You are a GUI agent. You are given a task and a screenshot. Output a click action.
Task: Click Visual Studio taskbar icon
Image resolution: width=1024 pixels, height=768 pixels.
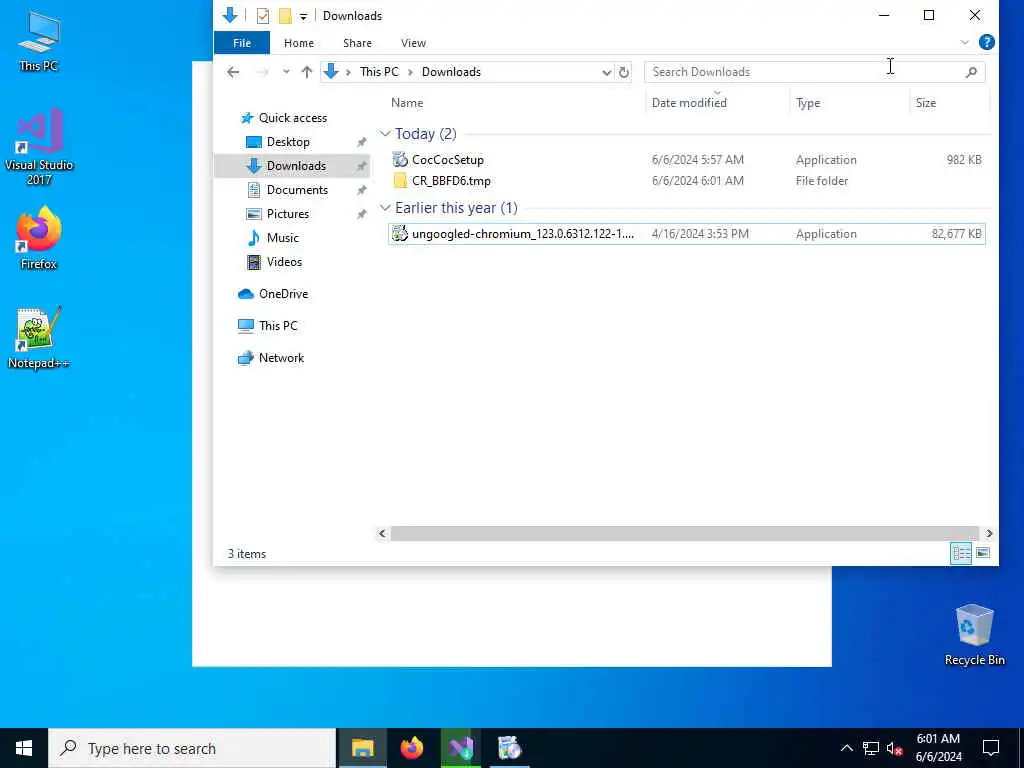click(x=461, y=748)
